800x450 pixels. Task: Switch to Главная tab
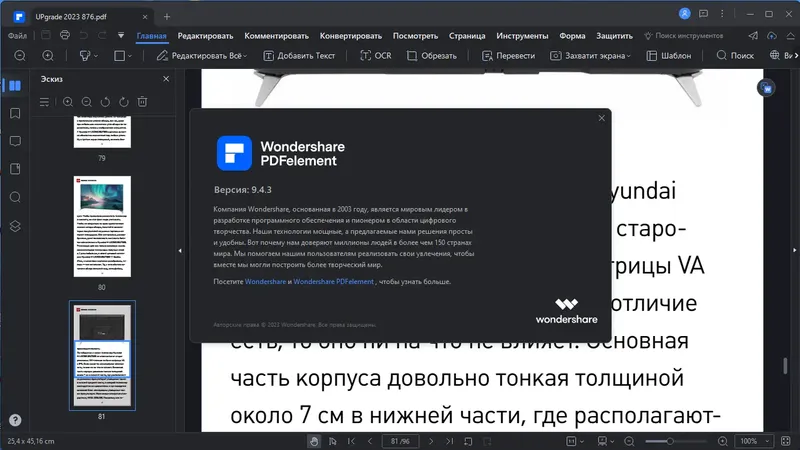(152, 36)
